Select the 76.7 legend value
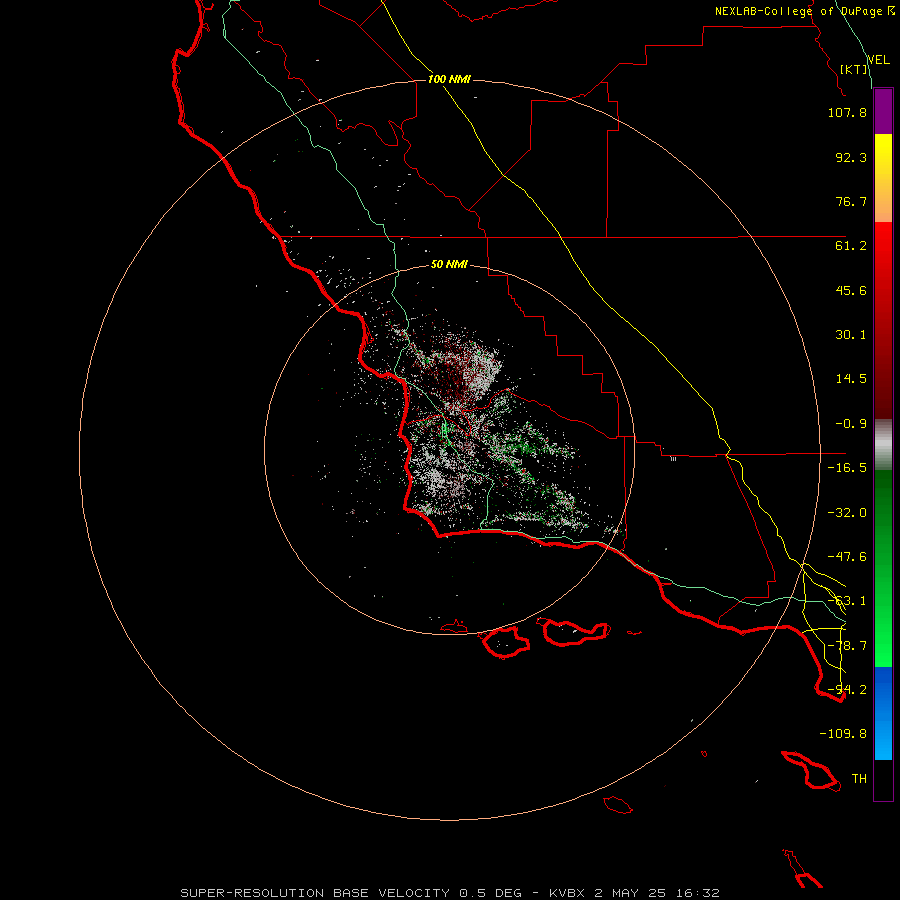This screenshot has width=900, height=900. (x=851, y=201)
